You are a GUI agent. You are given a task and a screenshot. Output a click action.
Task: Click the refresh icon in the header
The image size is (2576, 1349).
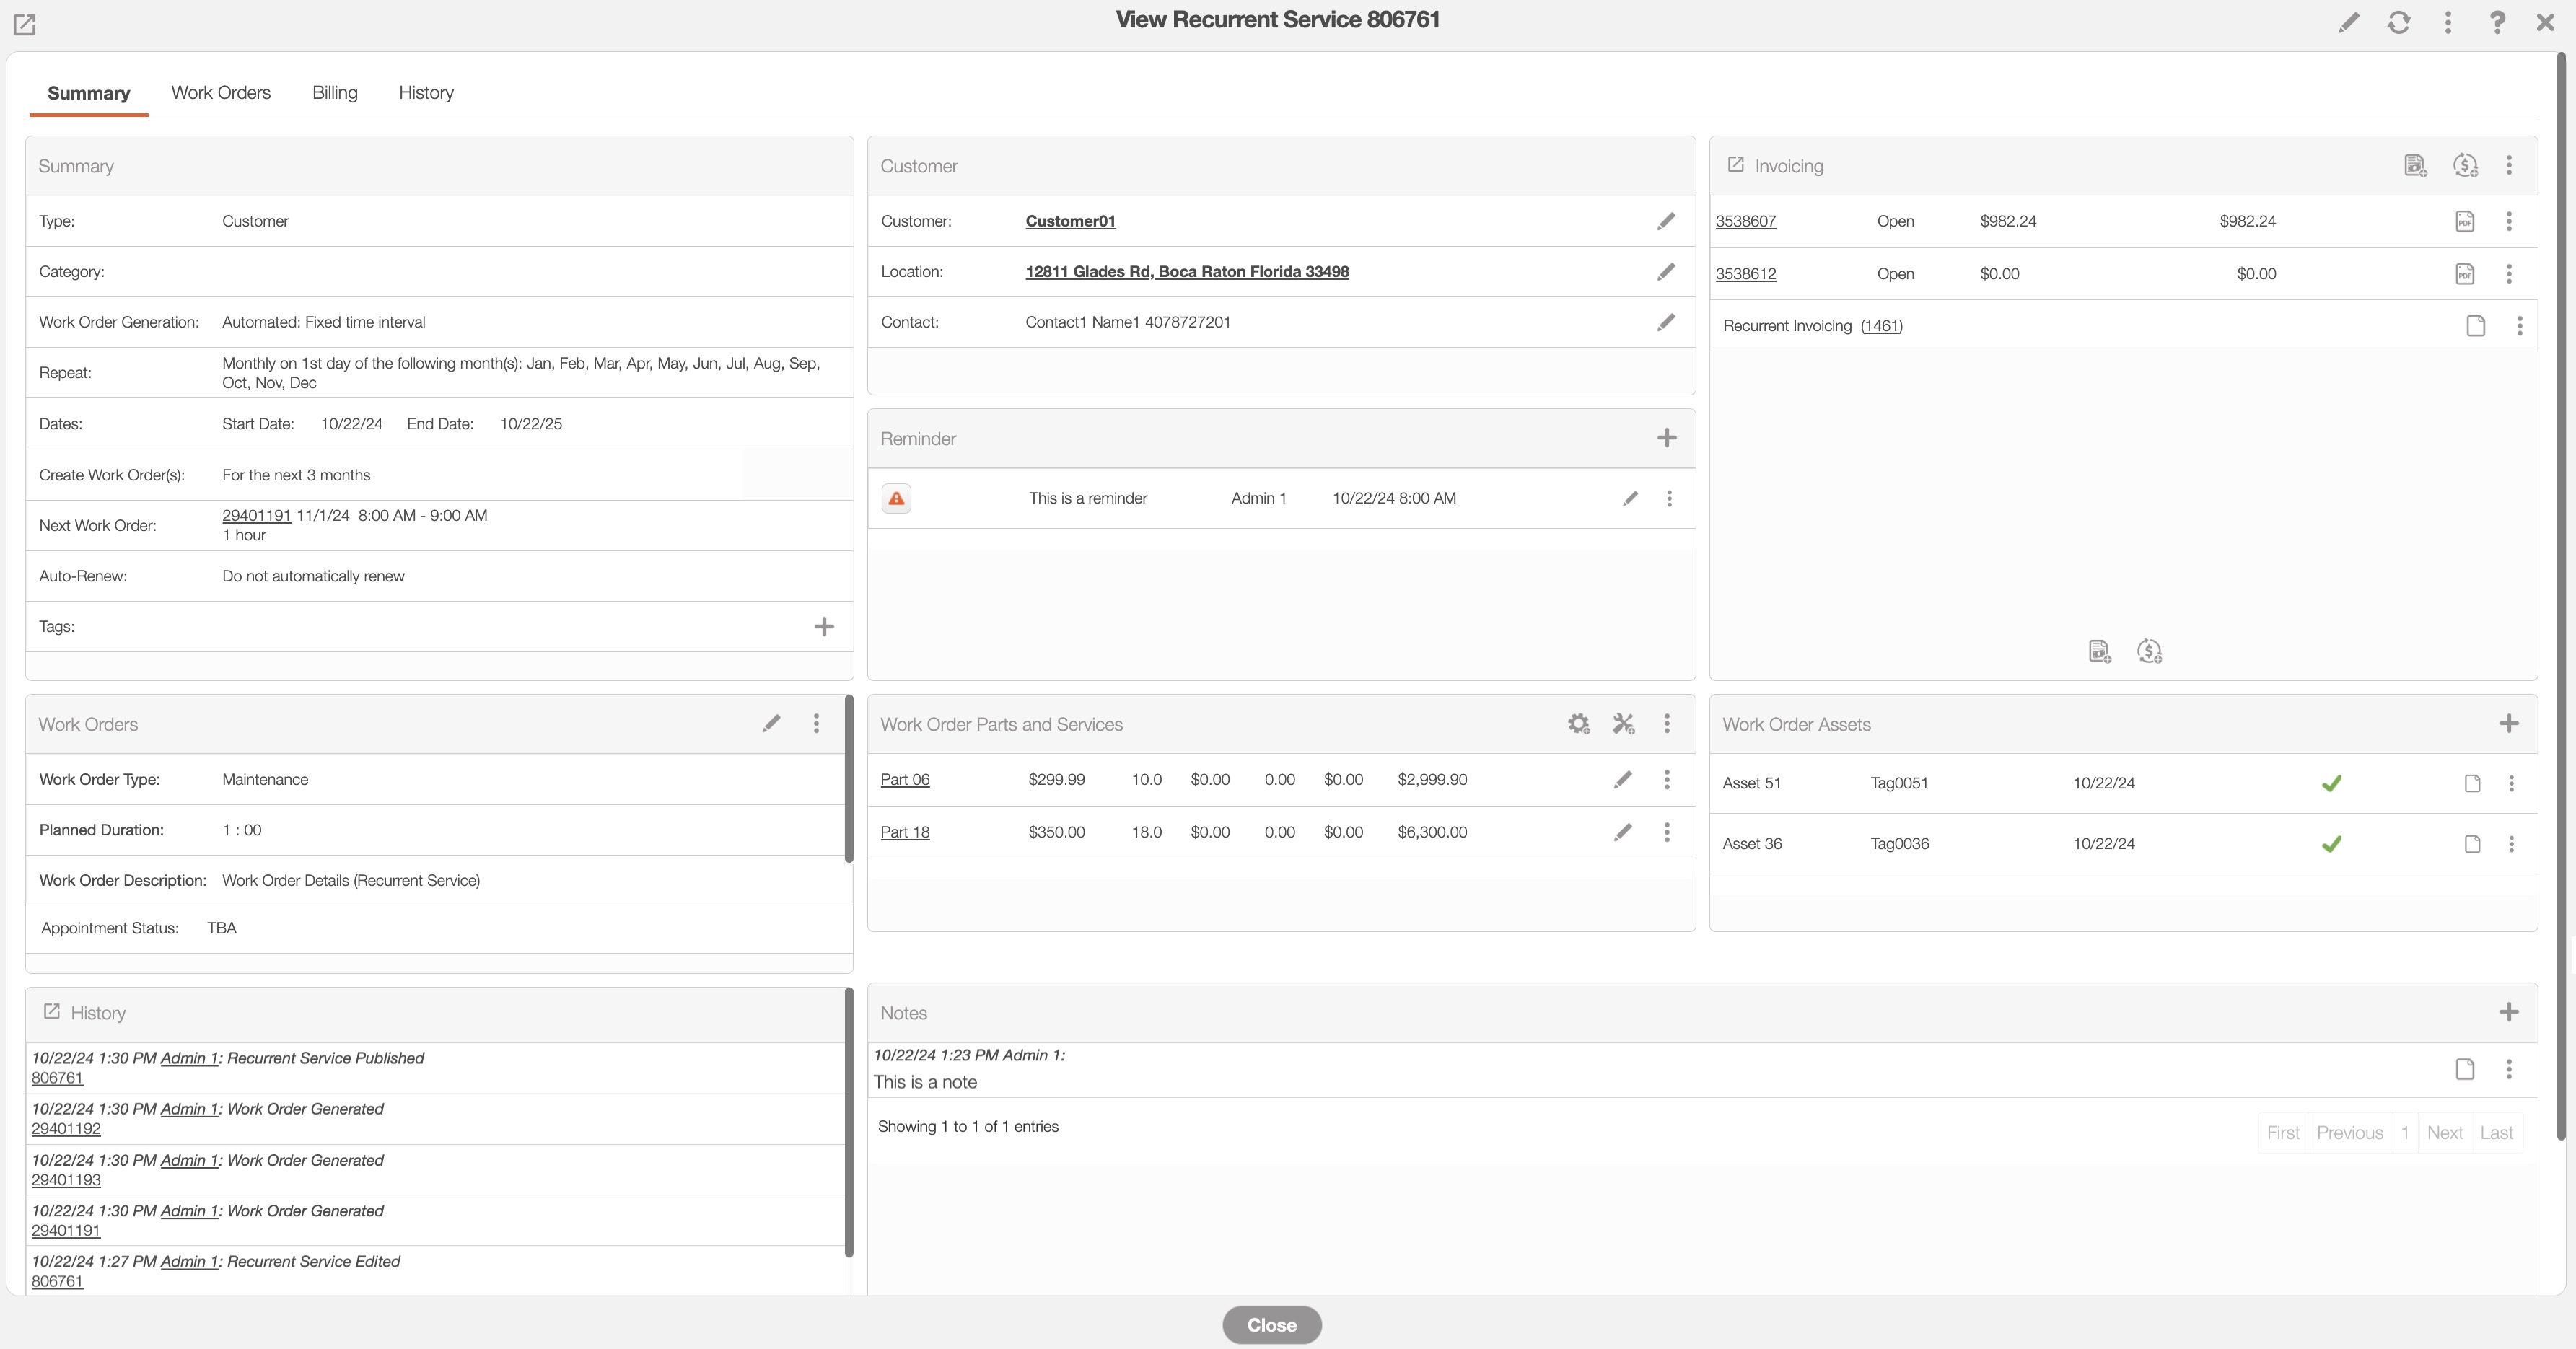click(2398, 22)
